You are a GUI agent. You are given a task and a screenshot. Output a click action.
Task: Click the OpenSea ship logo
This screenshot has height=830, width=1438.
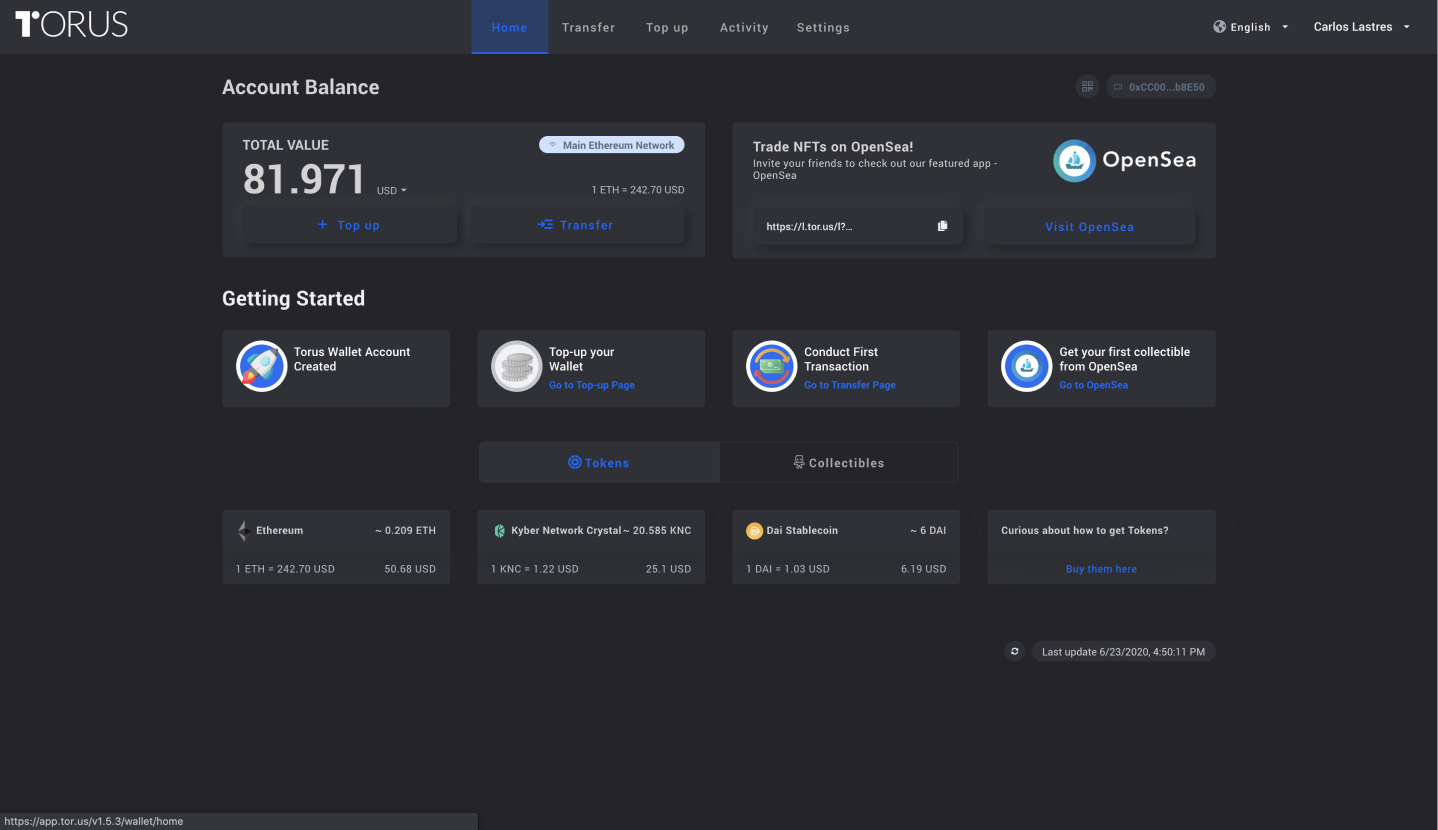click(1074, 160)
